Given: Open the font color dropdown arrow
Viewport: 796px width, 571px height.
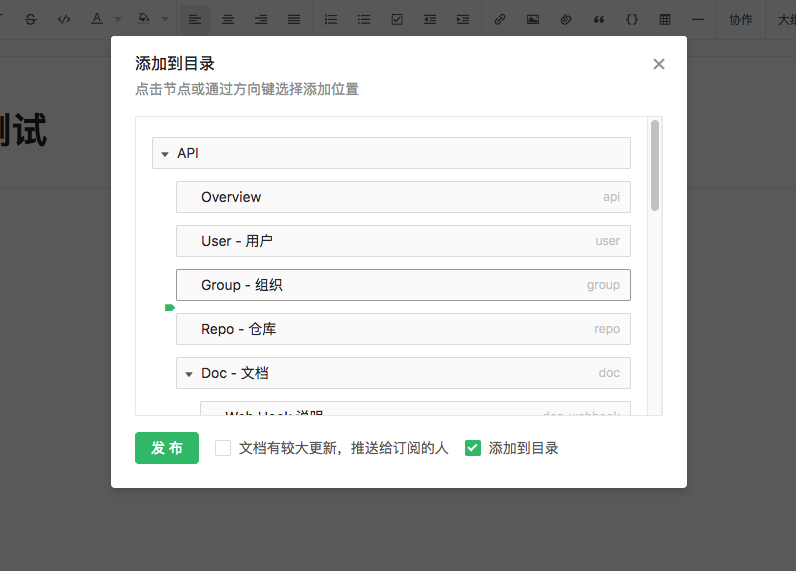Looking at the screenshot, I should 117,19.
